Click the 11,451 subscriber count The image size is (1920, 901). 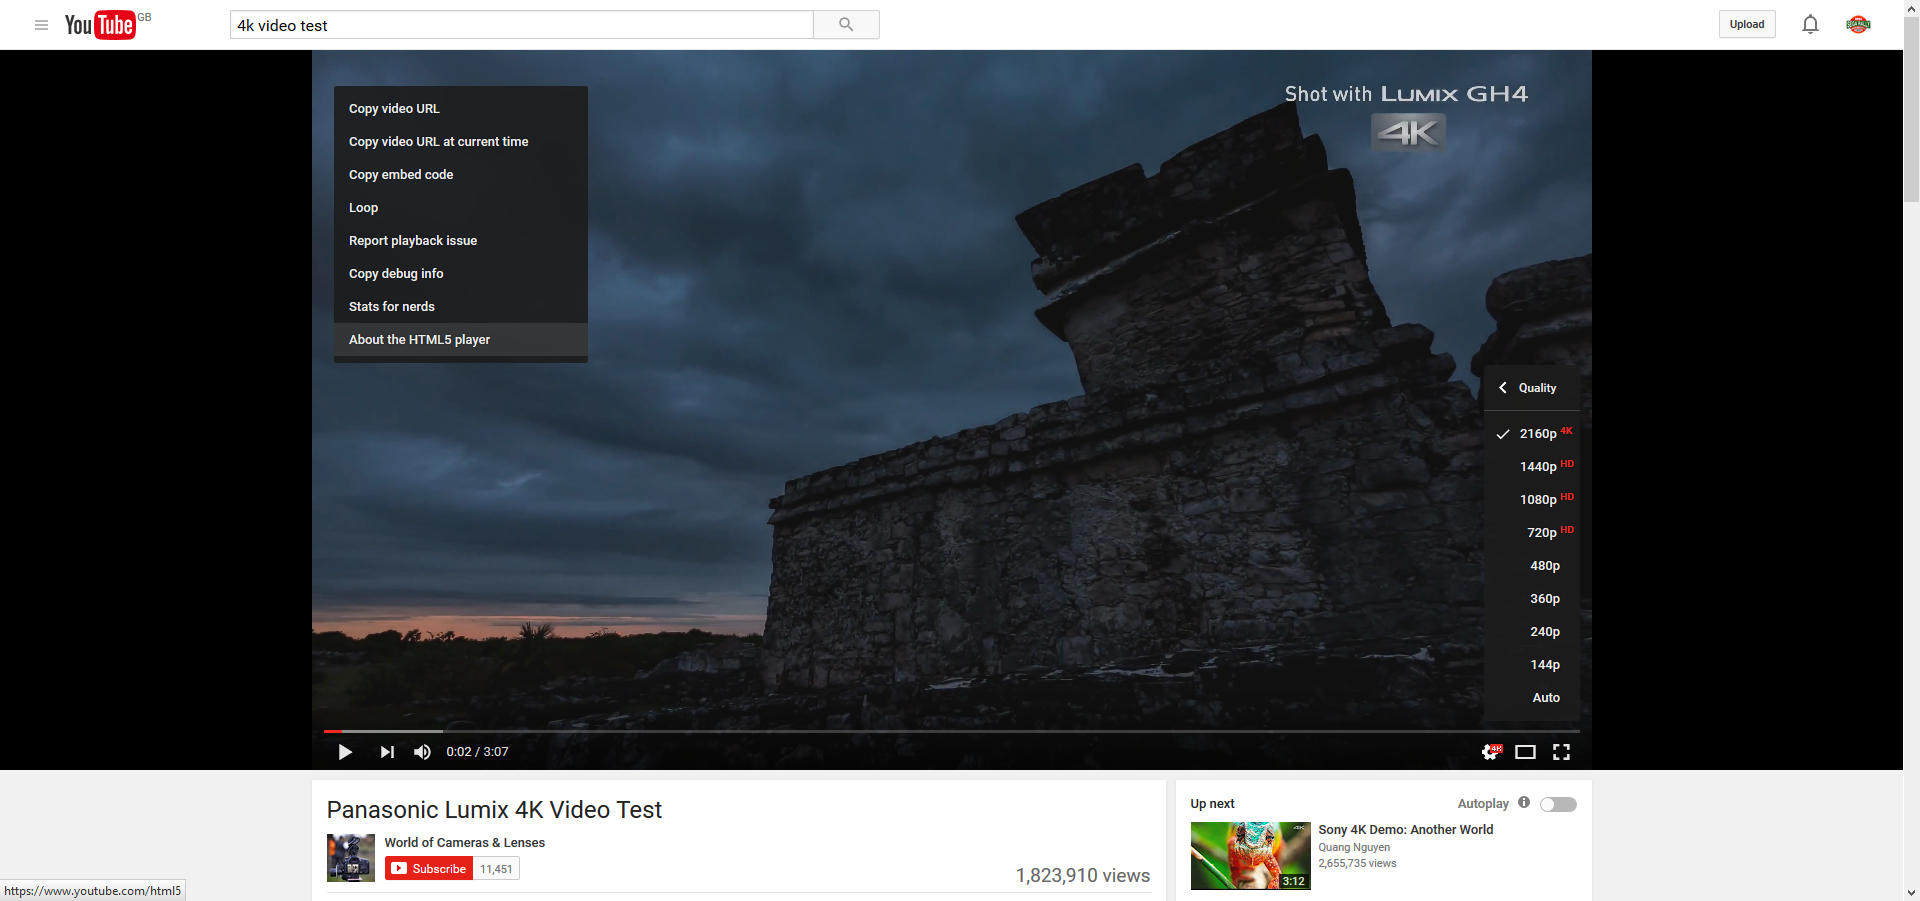point(496,869)
